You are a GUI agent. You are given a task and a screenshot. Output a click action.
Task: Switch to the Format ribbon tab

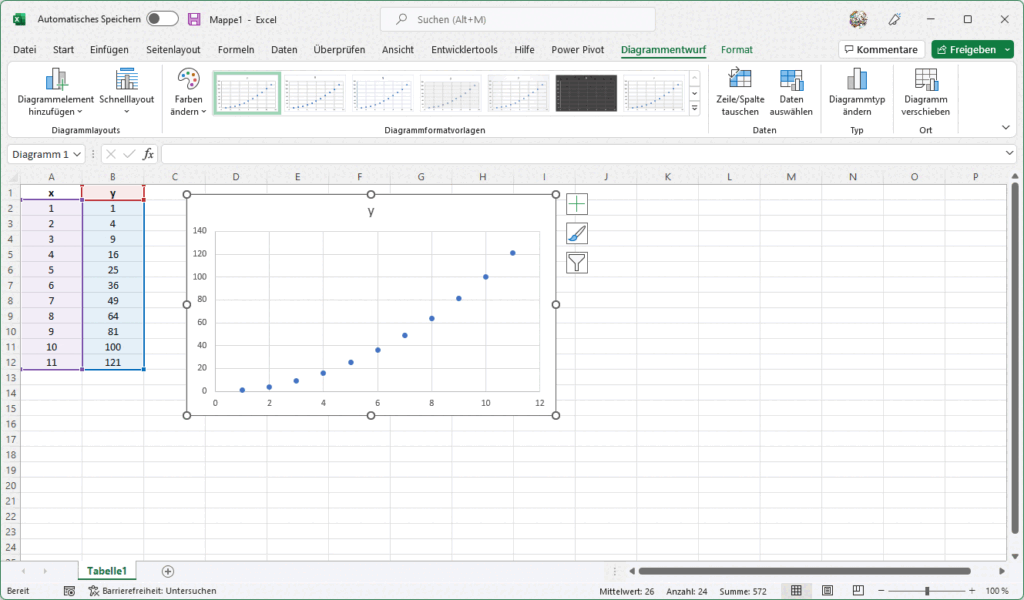pos(737,50)
